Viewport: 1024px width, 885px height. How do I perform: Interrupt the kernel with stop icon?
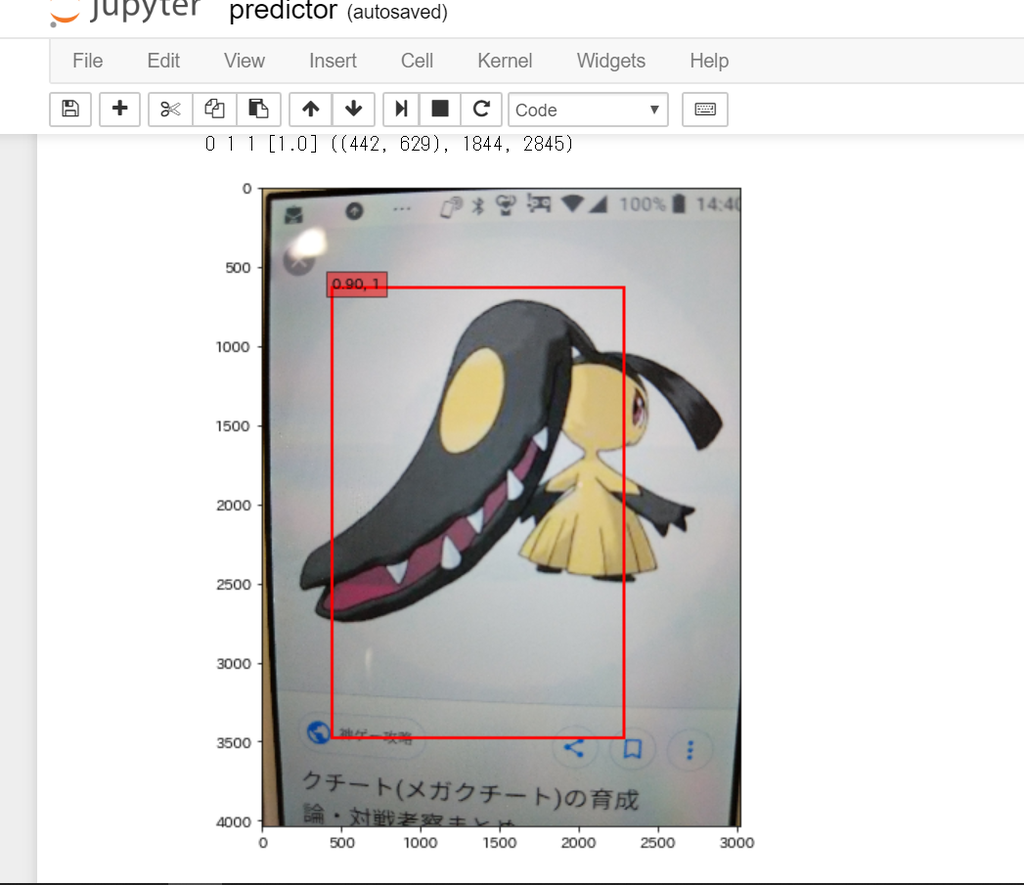tap(440, 109)
